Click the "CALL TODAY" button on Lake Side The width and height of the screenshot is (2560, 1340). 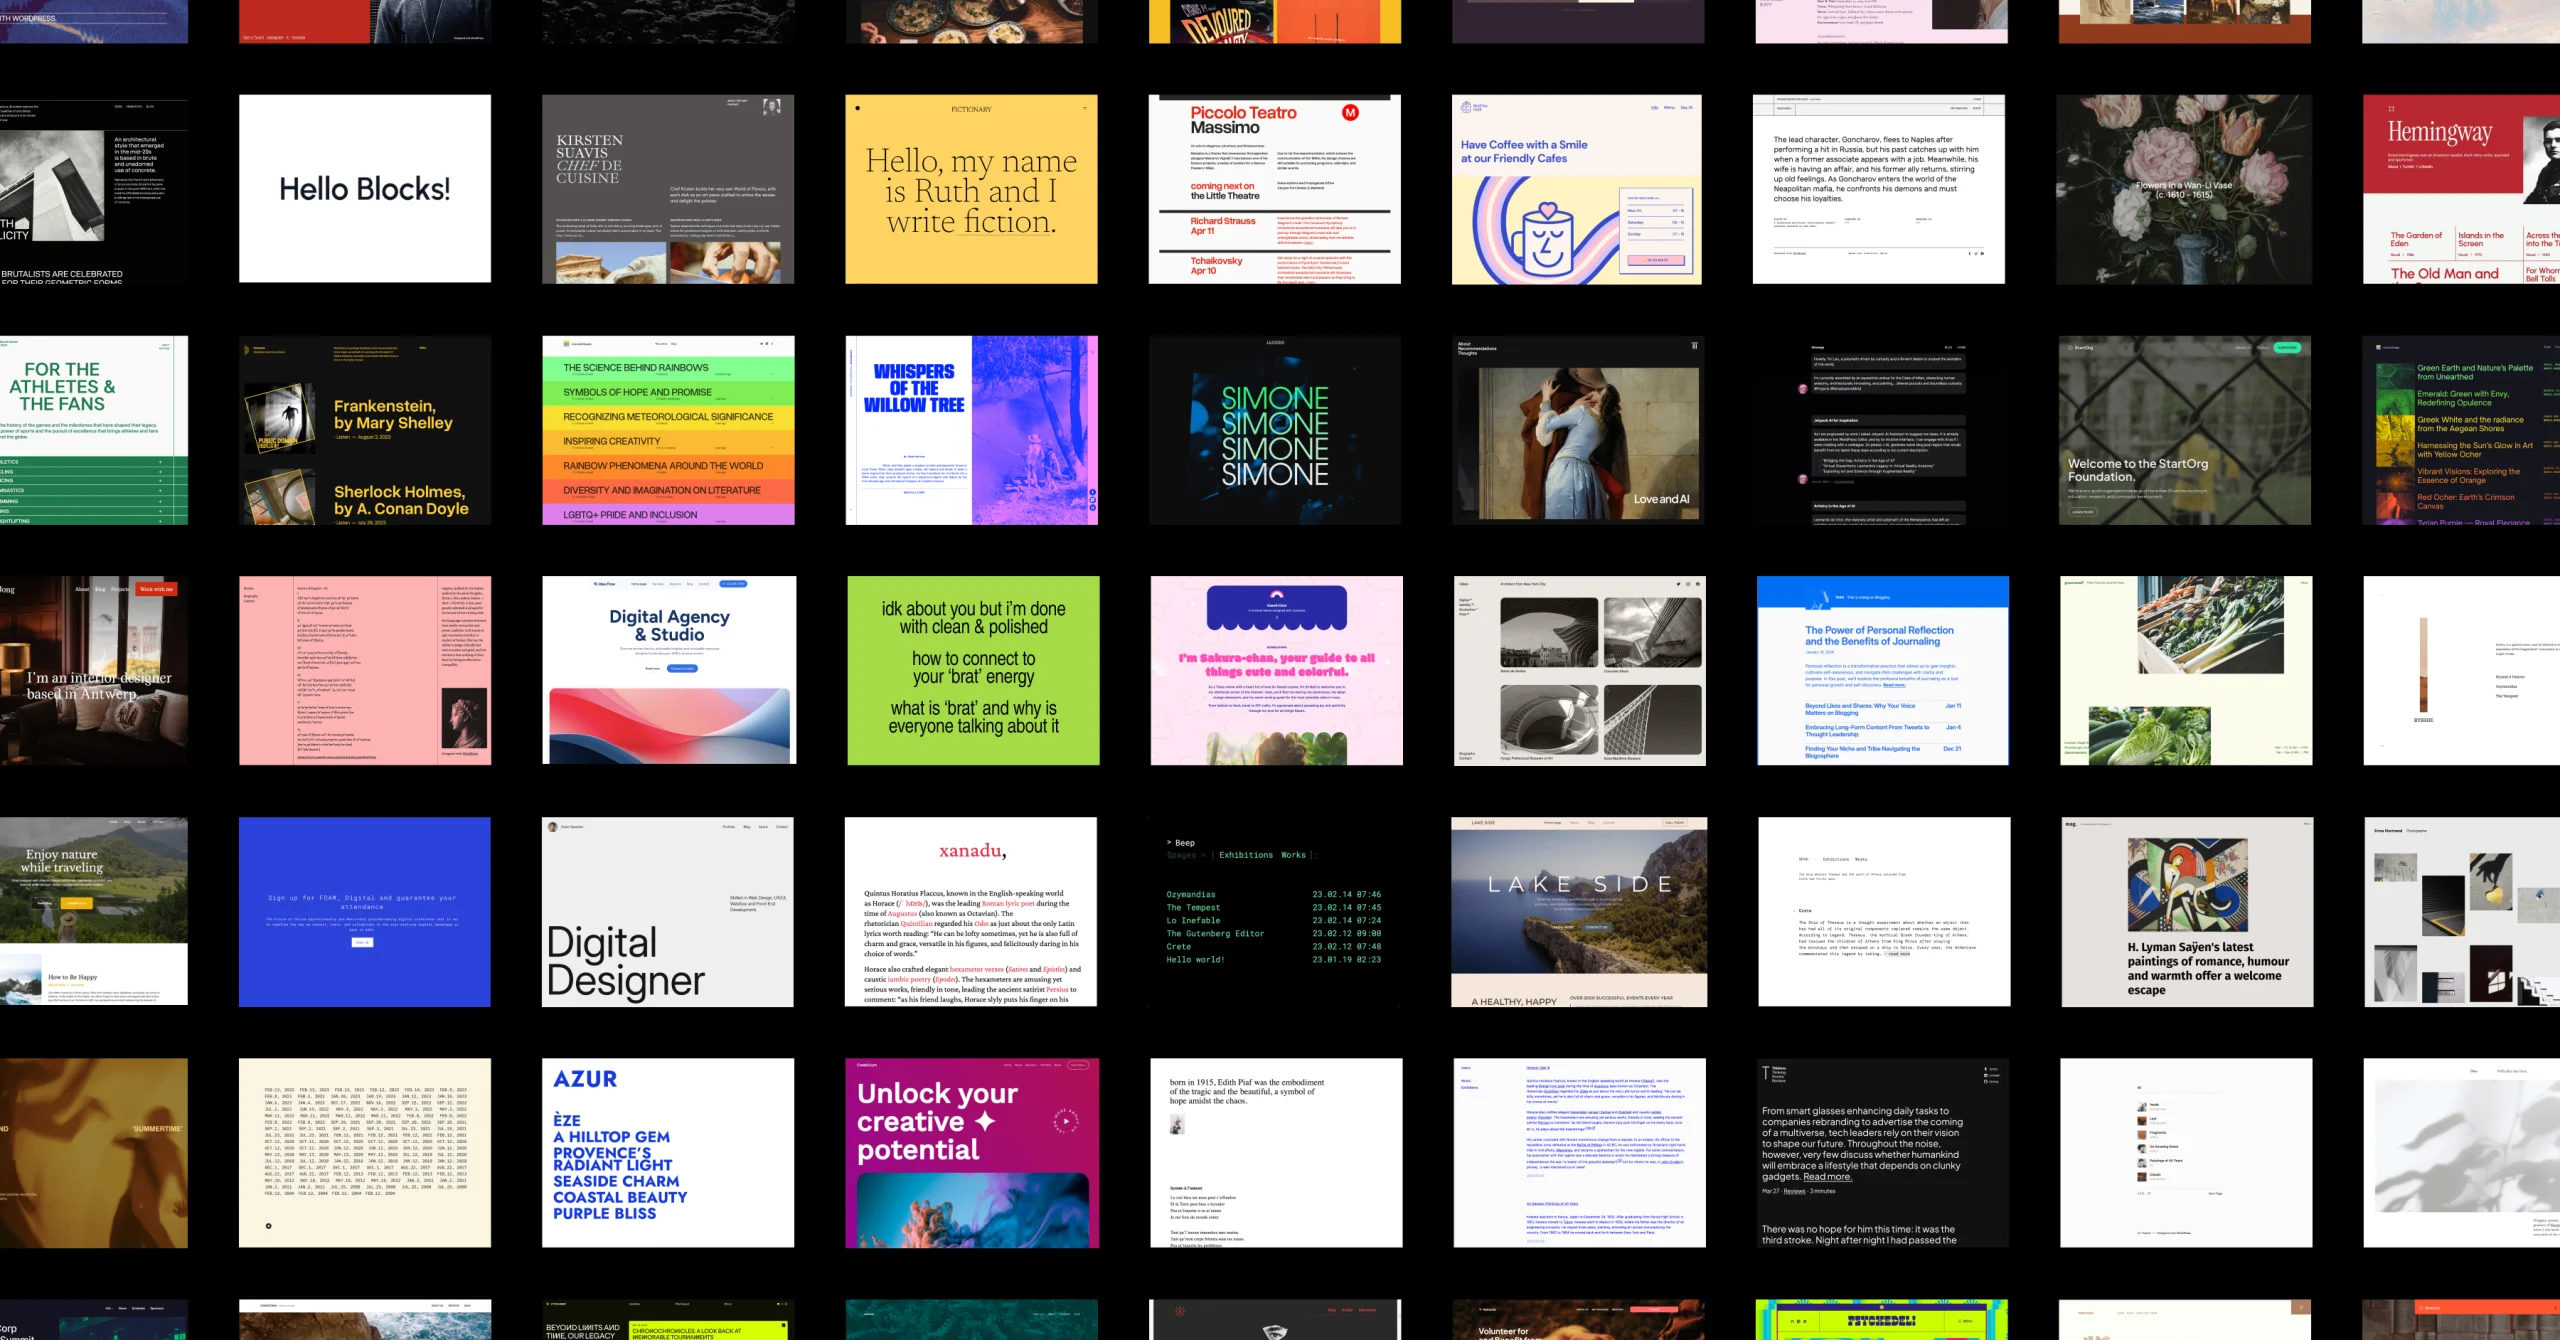(1676, 823)
